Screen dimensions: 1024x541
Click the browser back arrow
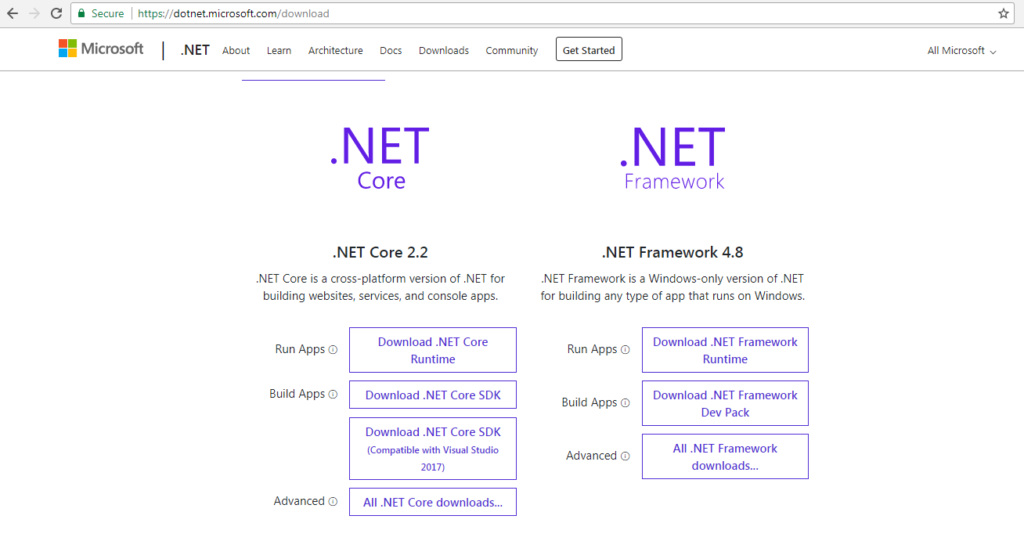point(12,14)
